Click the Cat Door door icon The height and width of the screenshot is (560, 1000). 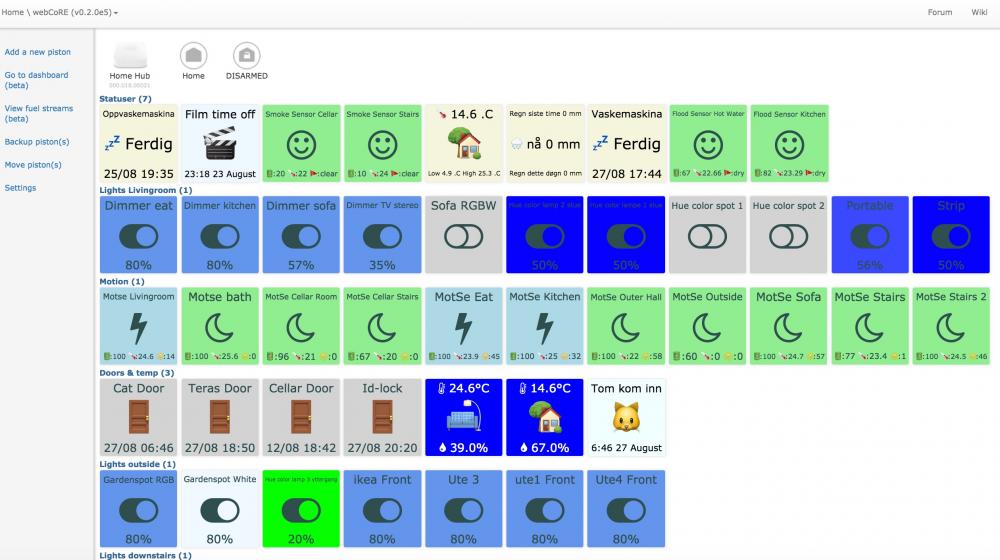coord(138,417)
